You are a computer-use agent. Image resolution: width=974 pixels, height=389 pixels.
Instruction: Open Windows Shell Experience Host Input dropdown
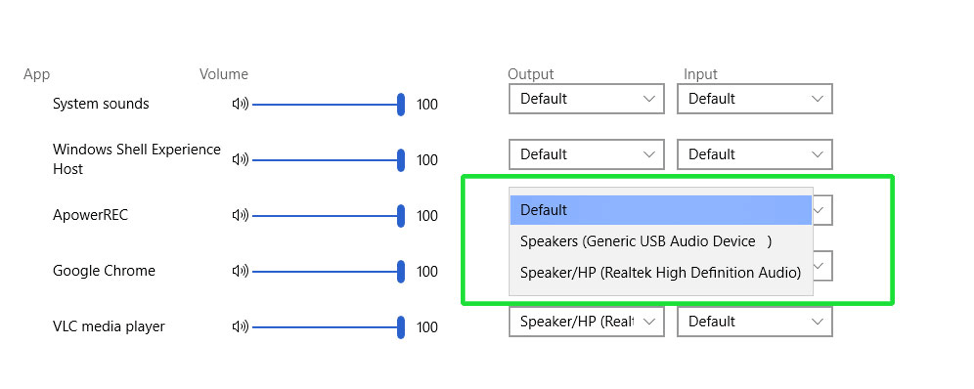click(x=755, y=154)
